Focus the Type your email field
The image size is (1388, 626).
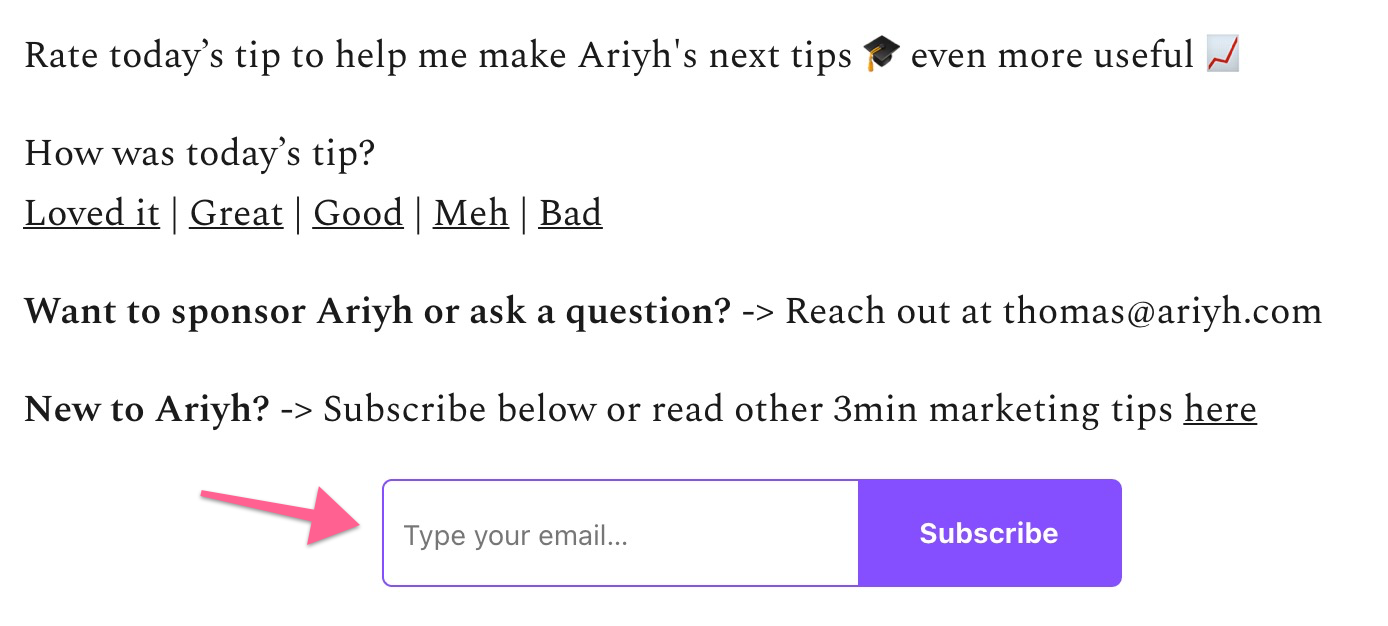(x=621, y=533)
